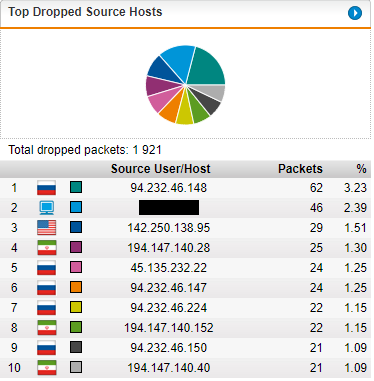Click the percent column header
This screenshot has width=374, height=381.
tap(361, 169)
